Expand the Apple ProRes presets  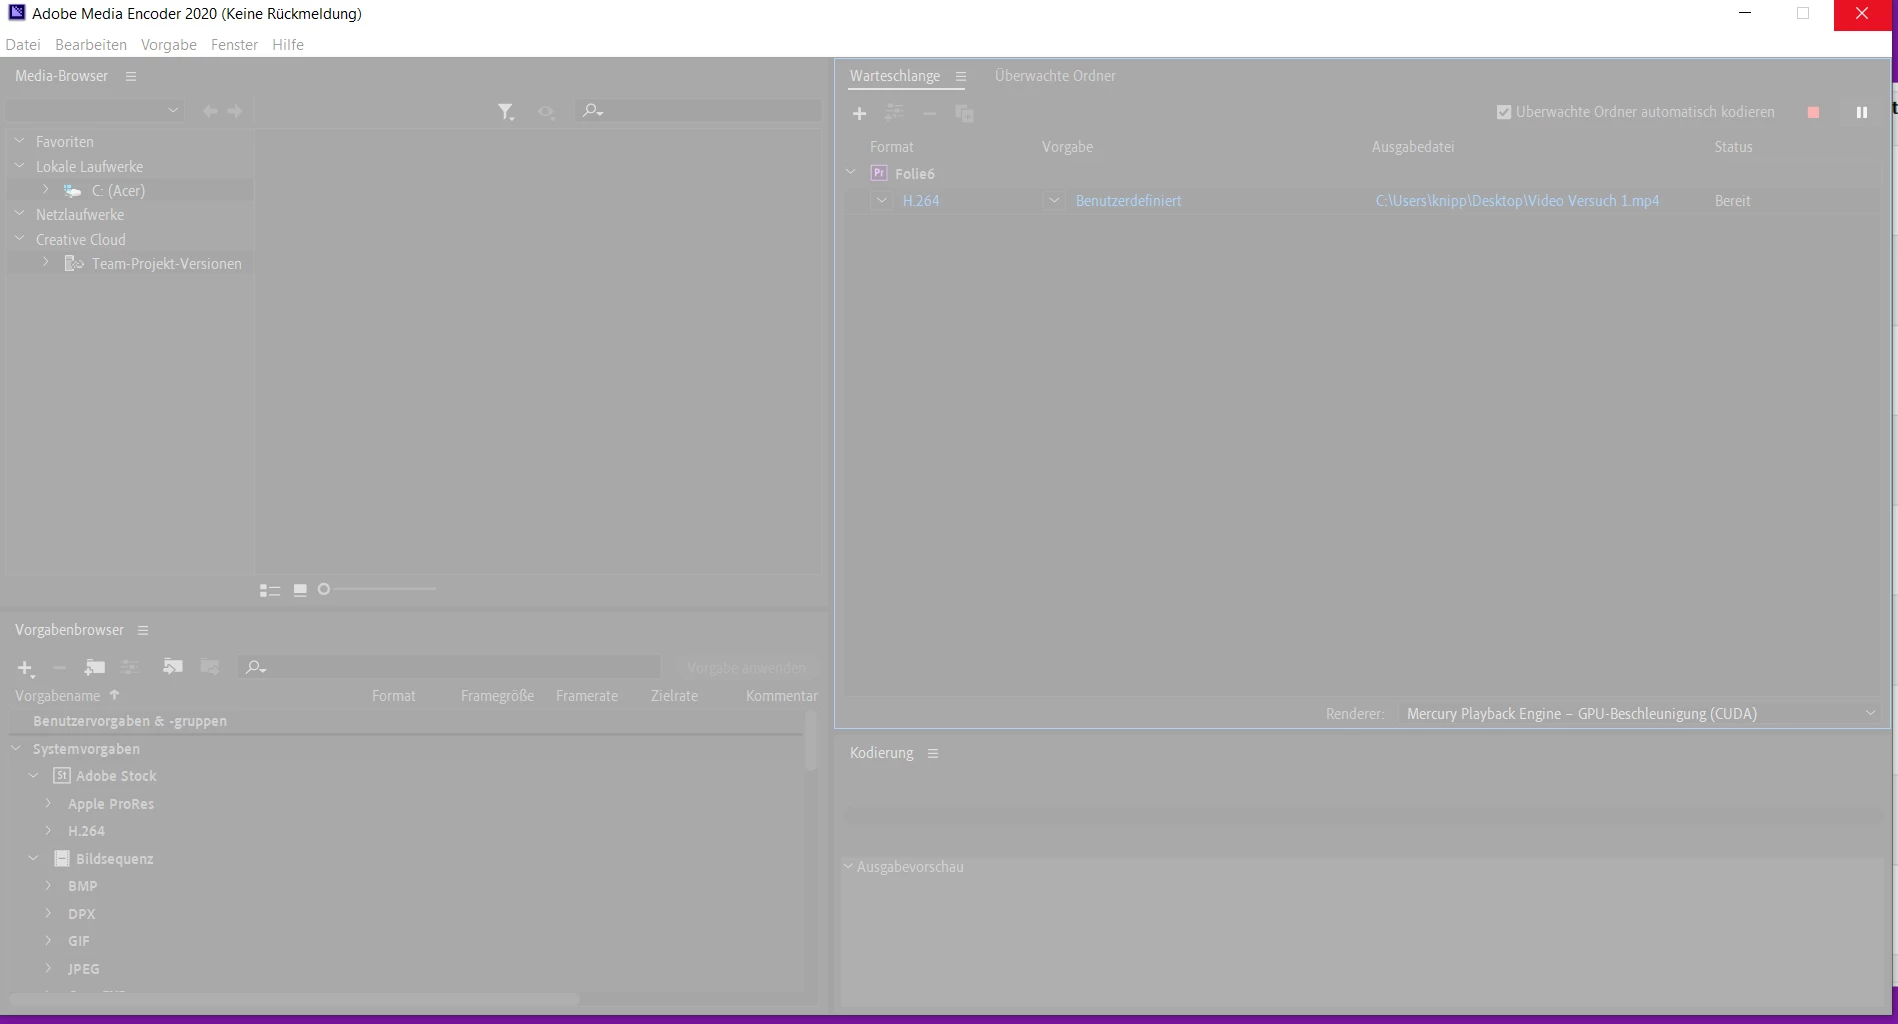point(48,803)
